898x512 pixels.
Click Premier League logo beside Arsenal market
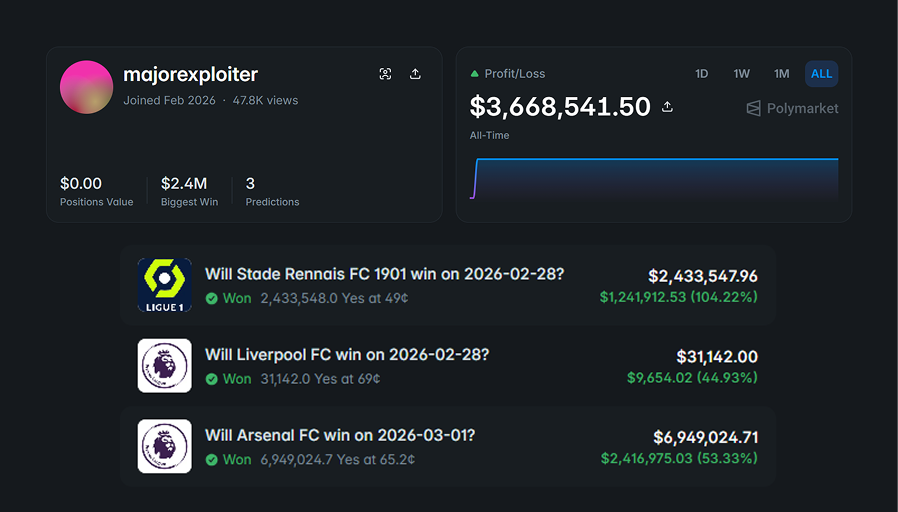(164, 446)
